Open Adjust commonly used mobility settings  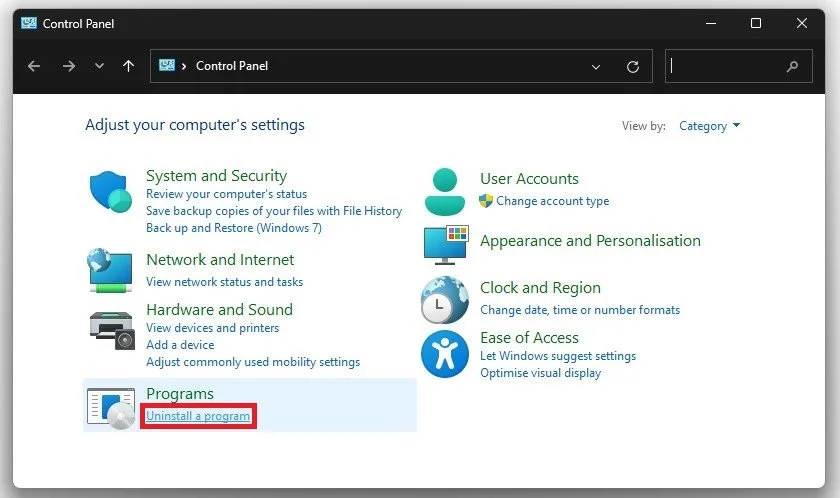click(253, 362)
